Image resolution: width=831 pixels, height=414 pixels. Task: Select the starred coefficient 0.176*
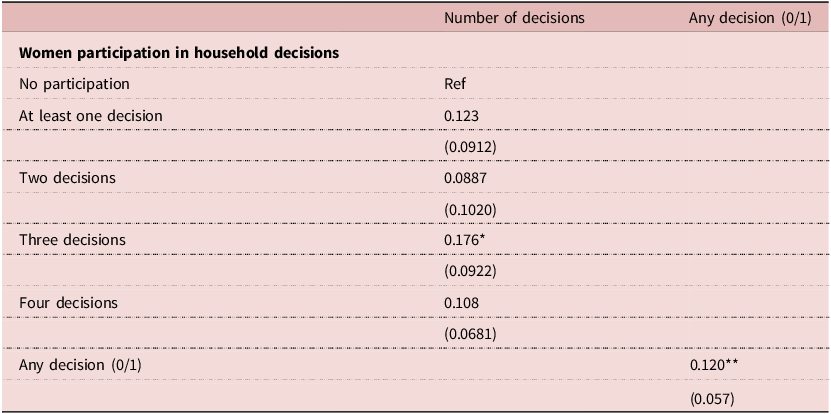[464, 240]
